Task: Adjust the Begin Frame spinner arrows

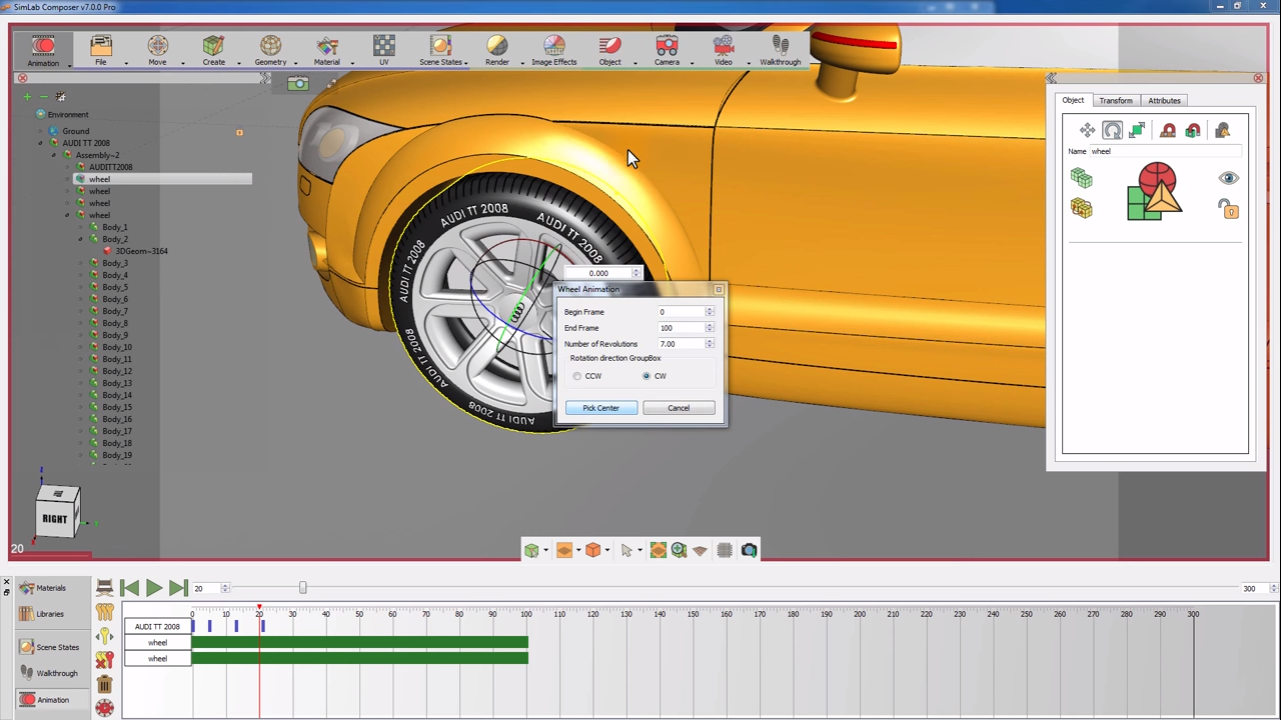Action: click(710, 312)
